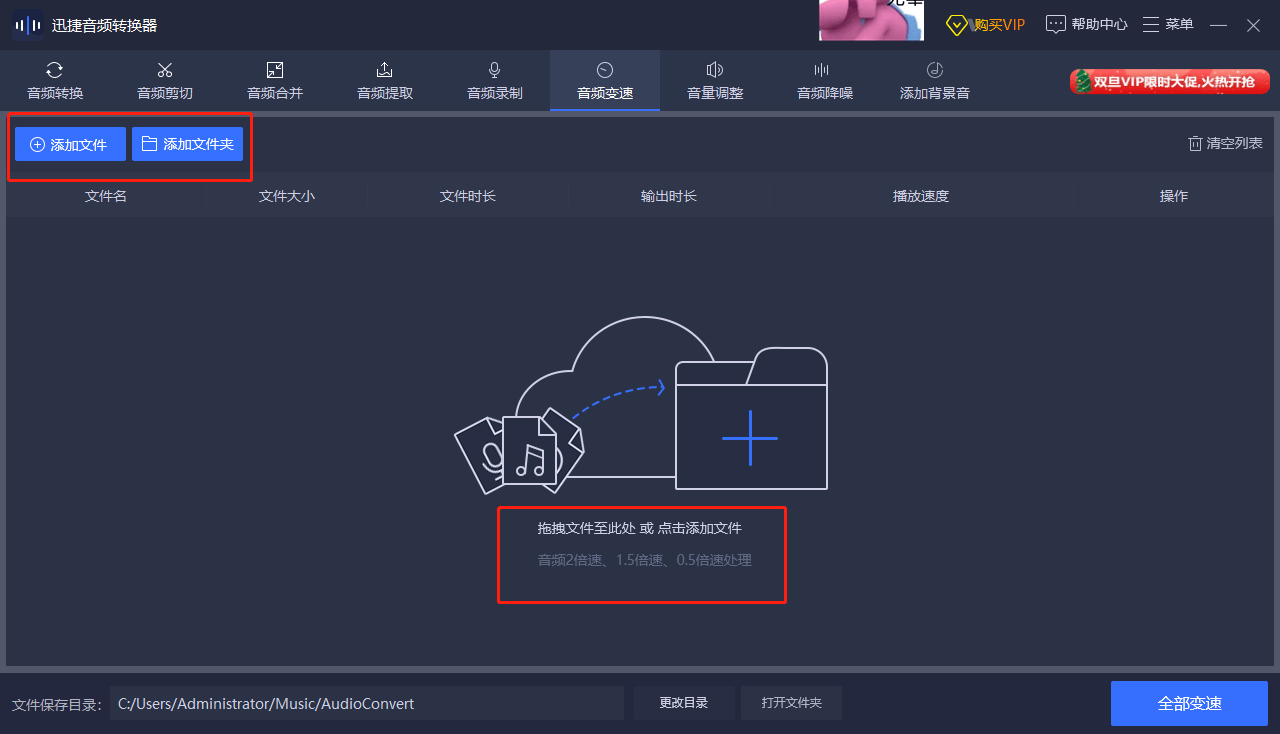Open the 帮助中心 help center

coord(1087,25)
